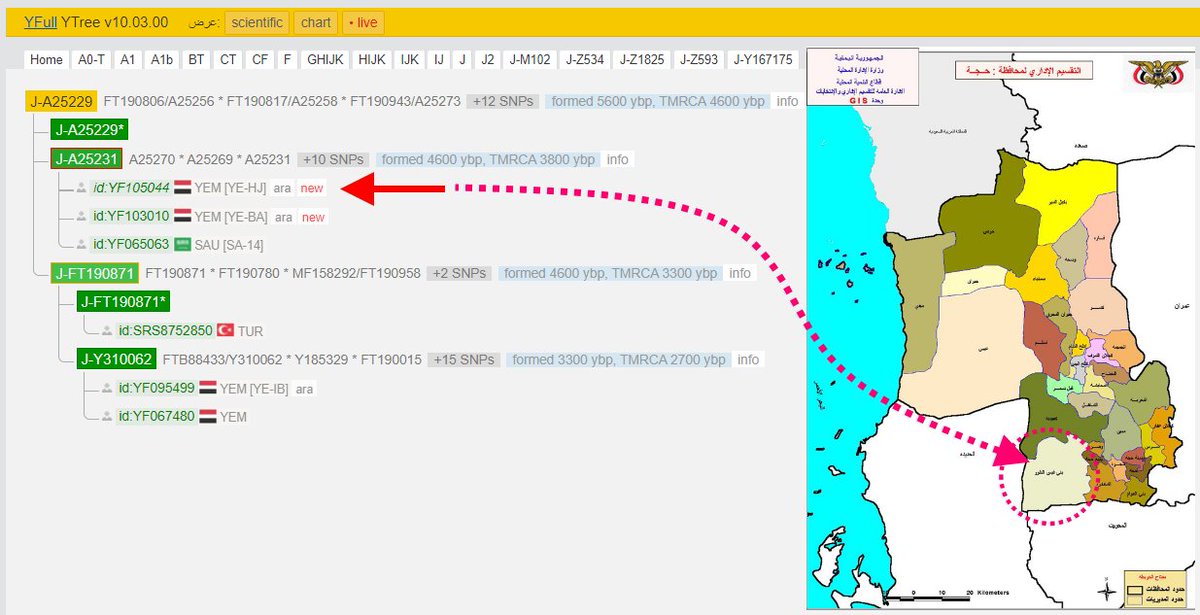The image size is (1200, 615).
Task: Open info for J-A25229
Action: 788,101
